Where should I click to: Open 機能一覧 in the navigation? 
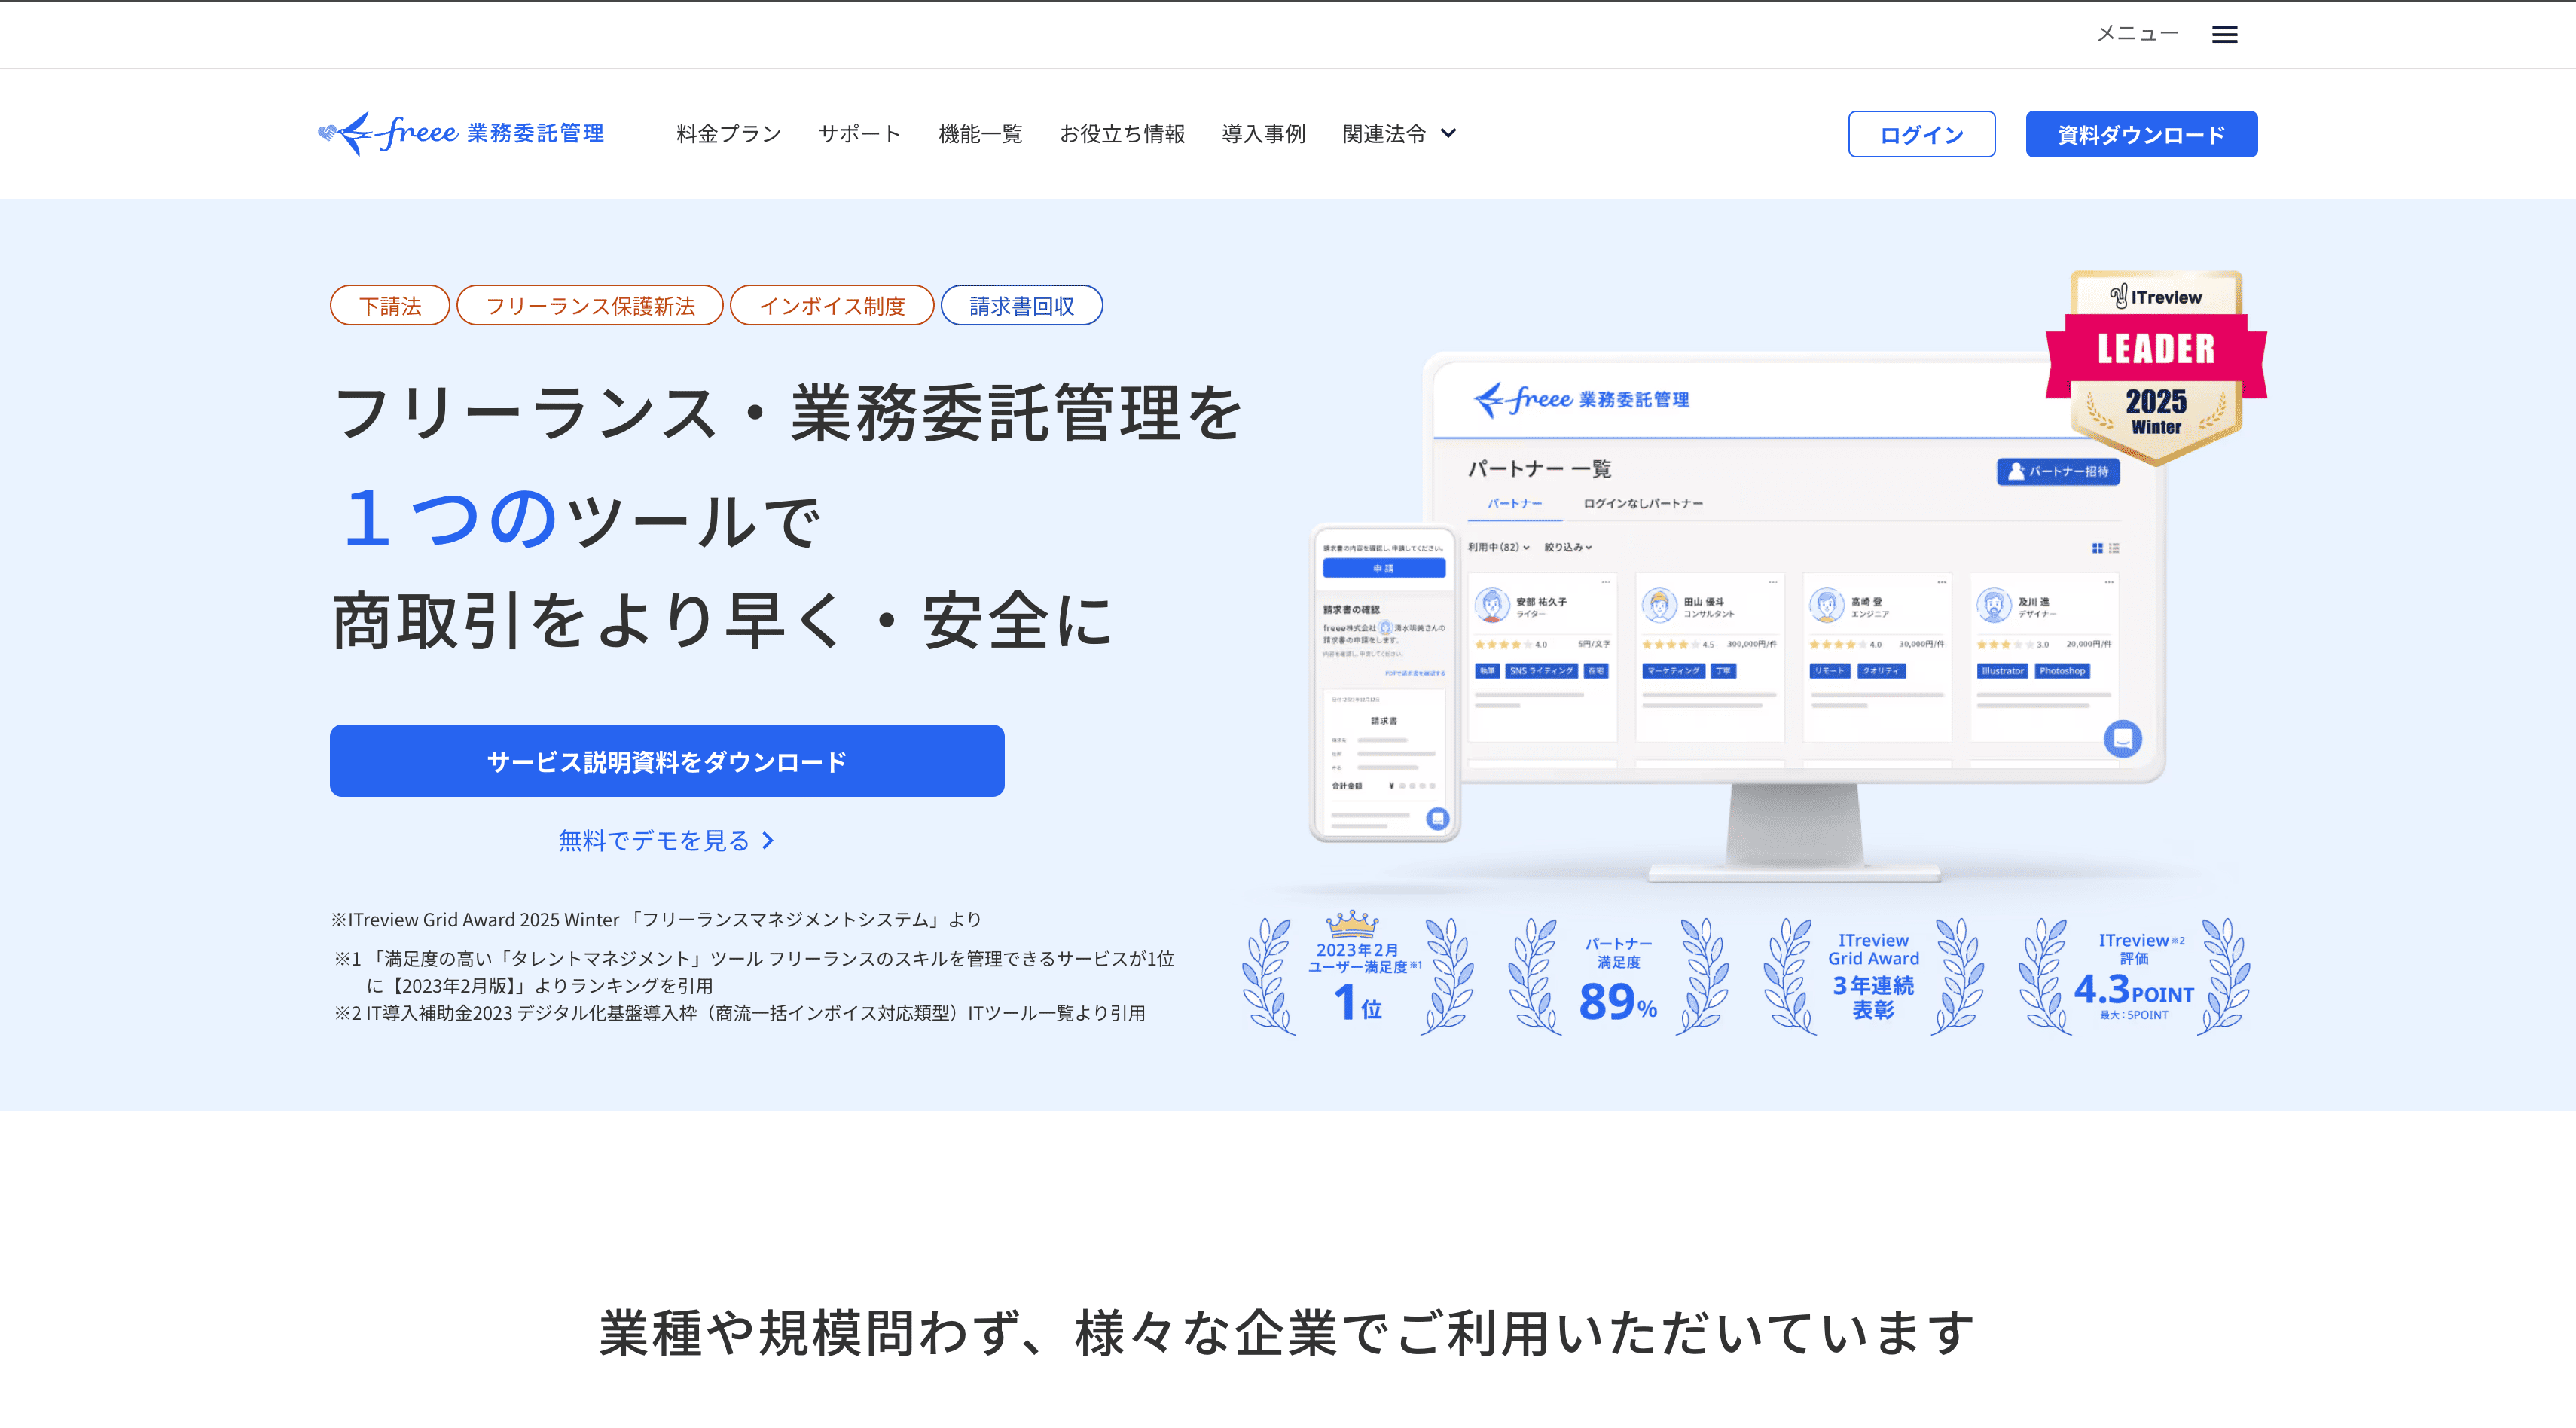(980, 134)
